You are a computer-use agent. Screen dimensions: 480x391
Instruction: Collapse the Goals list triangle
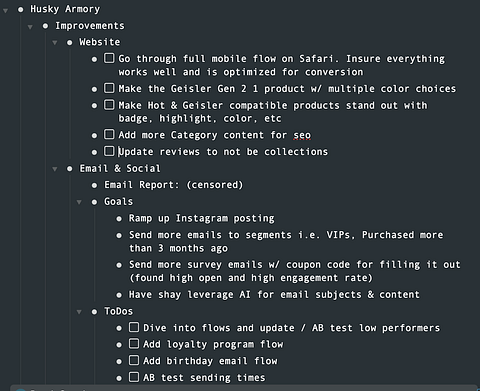point(79,202)
